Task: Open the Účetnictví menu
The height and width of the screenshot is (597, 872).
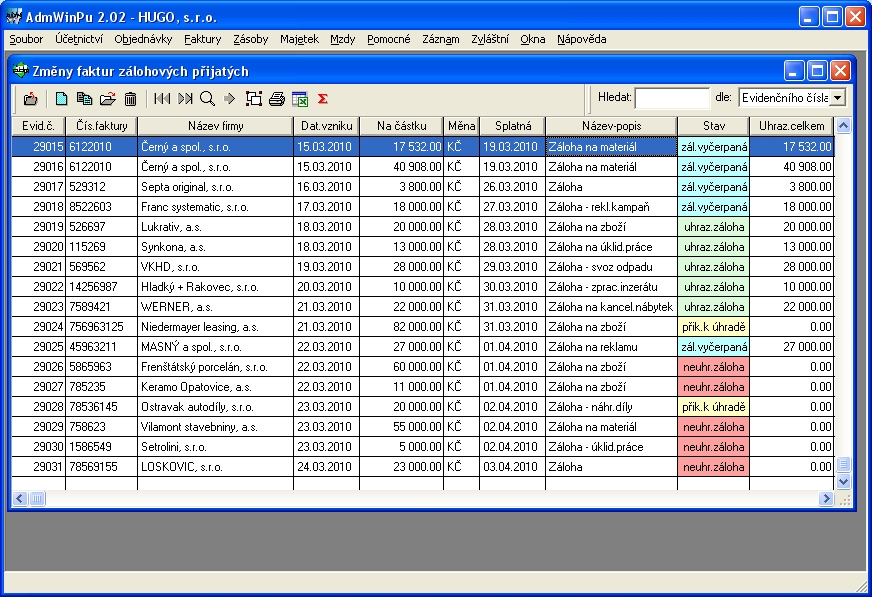Action: point(76,39)
